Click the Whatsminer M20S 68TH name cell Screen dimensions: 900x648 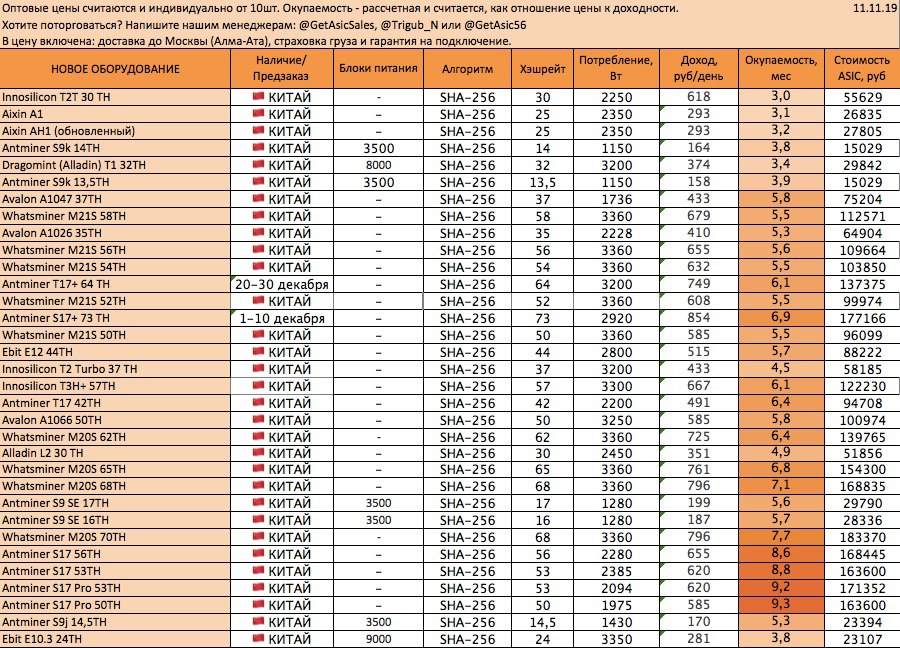tap(115, 486)
